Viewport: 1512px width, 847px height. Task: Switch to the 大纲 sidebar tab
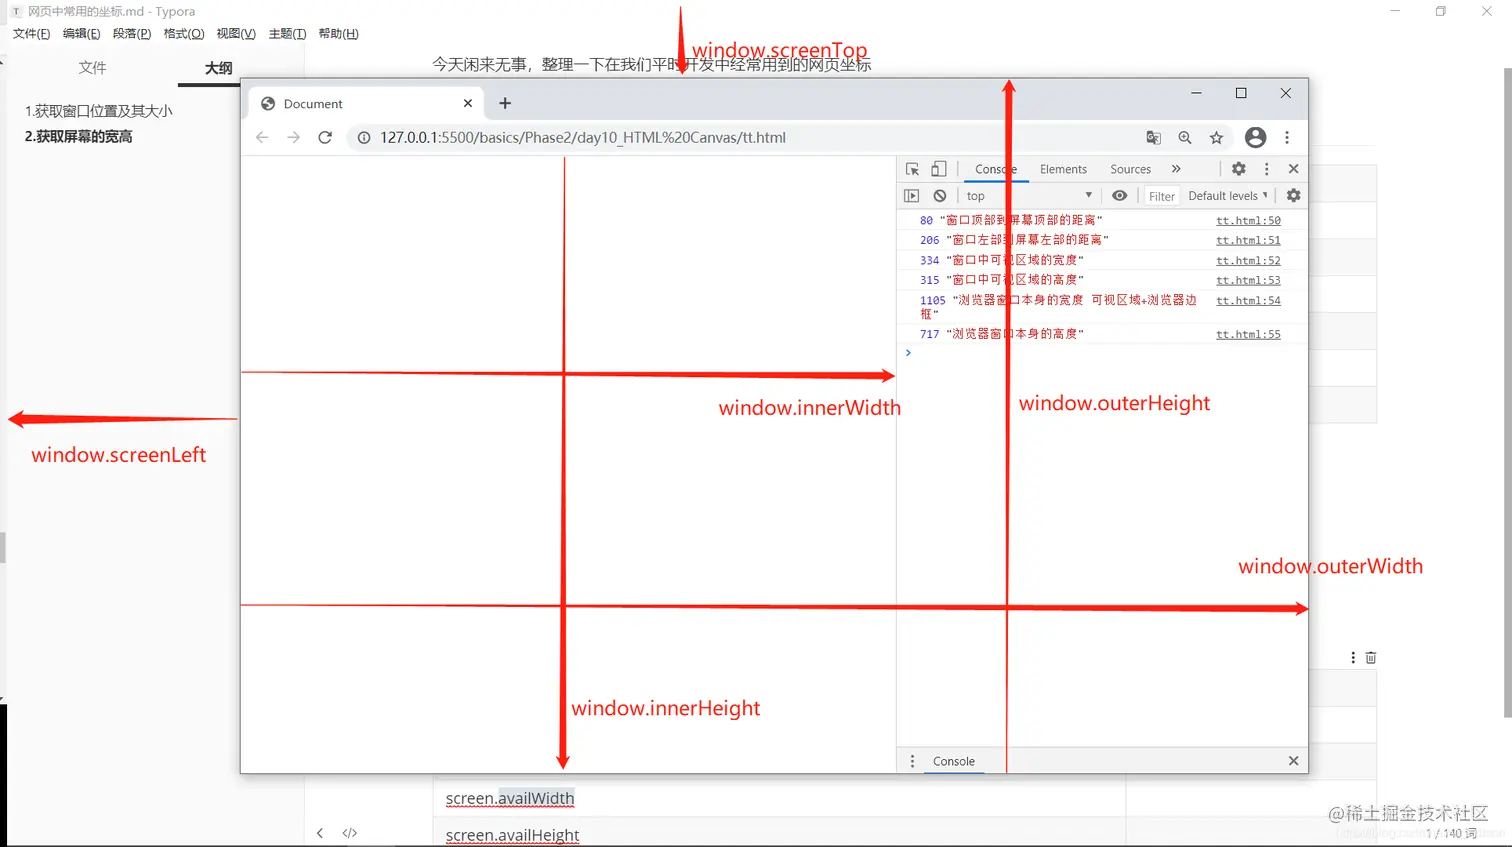click(218, 68)
